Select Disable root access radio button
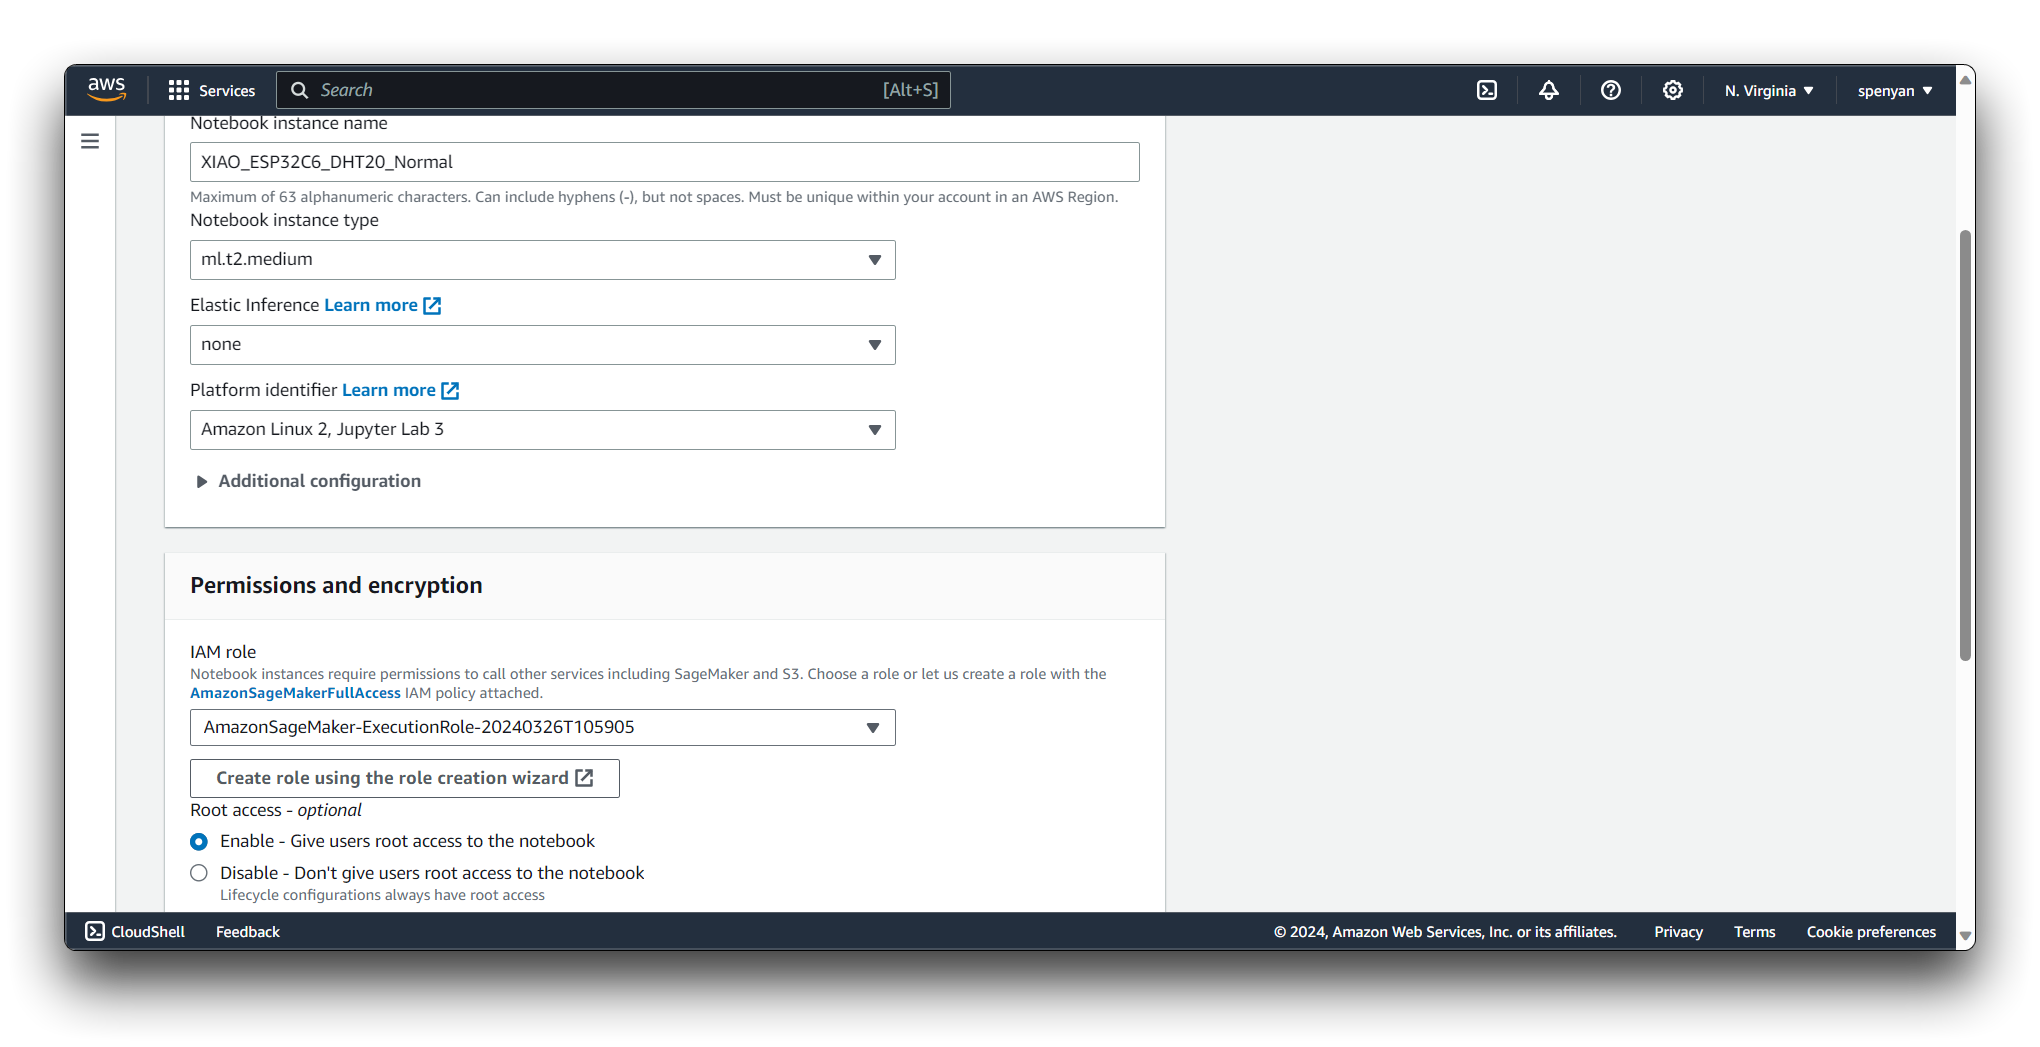 coord(199,873)
